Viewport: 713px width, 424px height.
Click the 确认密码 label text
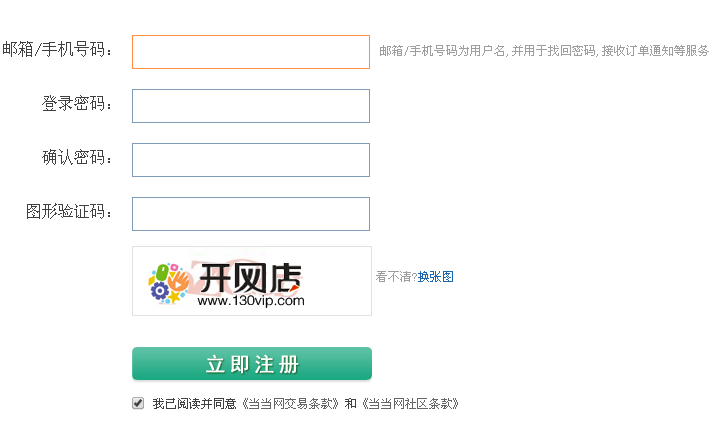(77, 158)
